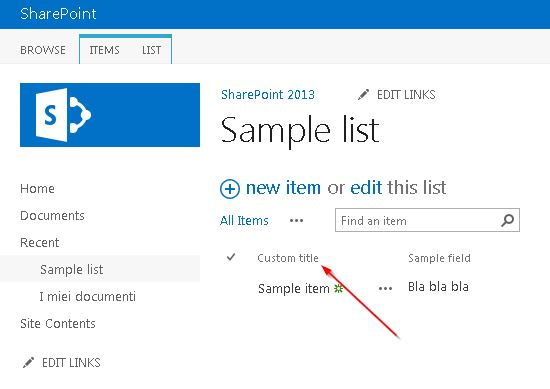Sort by the Sample field column header
This screenshot has height=389, width=550.
point(439,258)
